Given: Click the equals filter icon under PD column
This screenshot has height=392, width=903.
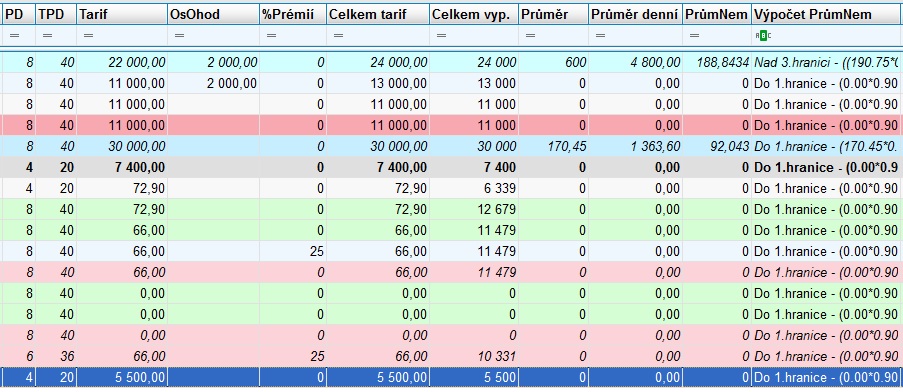Looking at the screenshot, I should (14, 36).
